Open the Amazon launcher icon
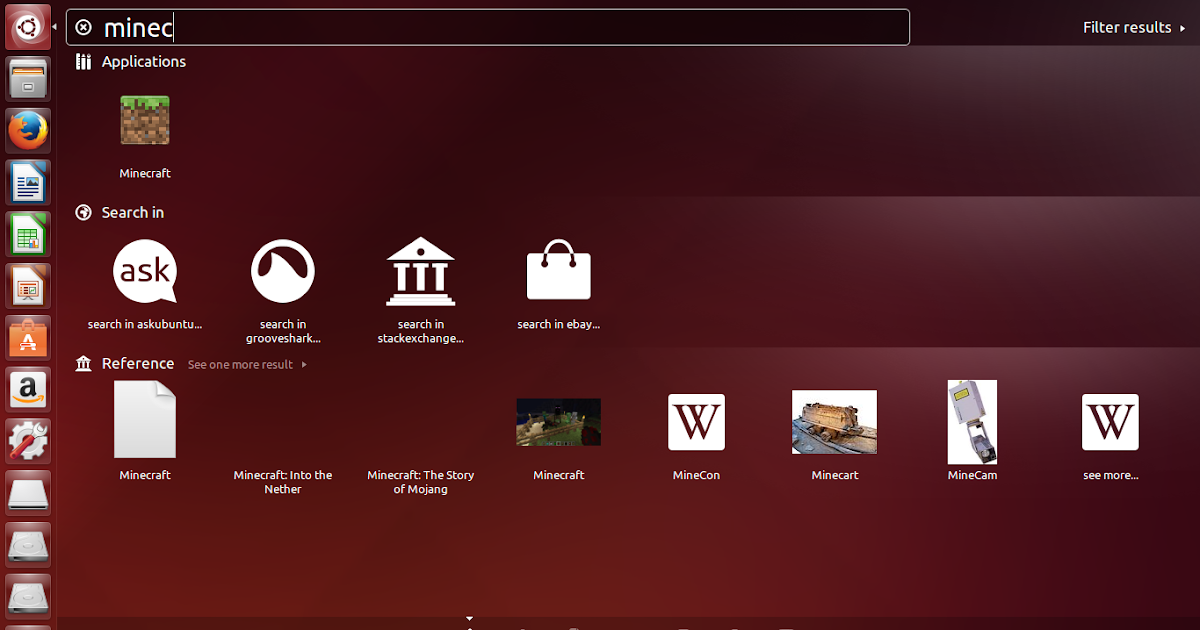This screenshot has width=1200, height=630. [x=28, y=391]
